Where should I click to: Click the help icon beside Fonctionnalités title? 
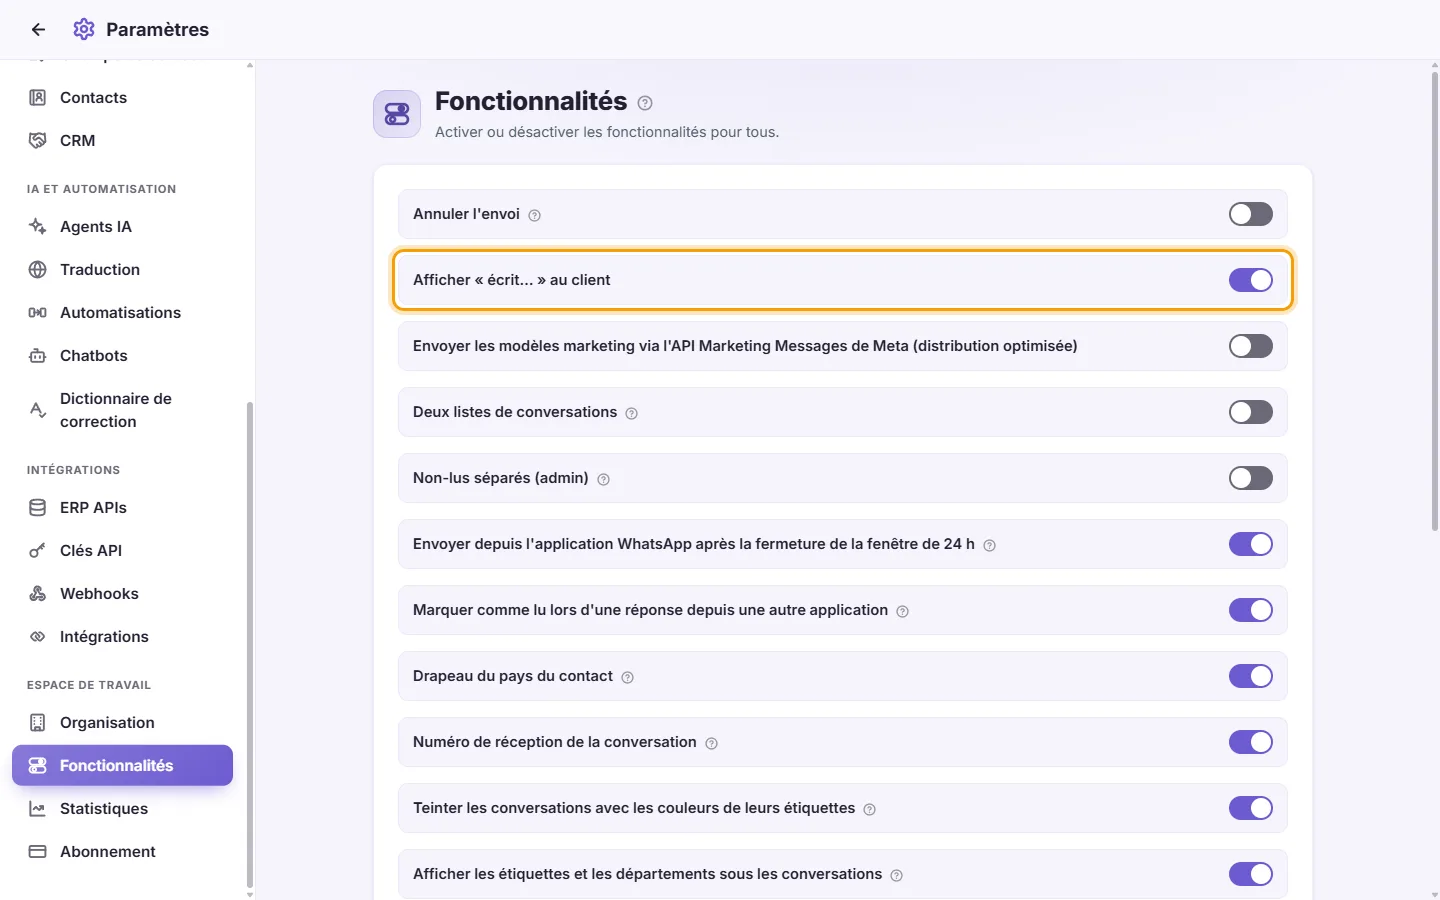coord(645,103)
